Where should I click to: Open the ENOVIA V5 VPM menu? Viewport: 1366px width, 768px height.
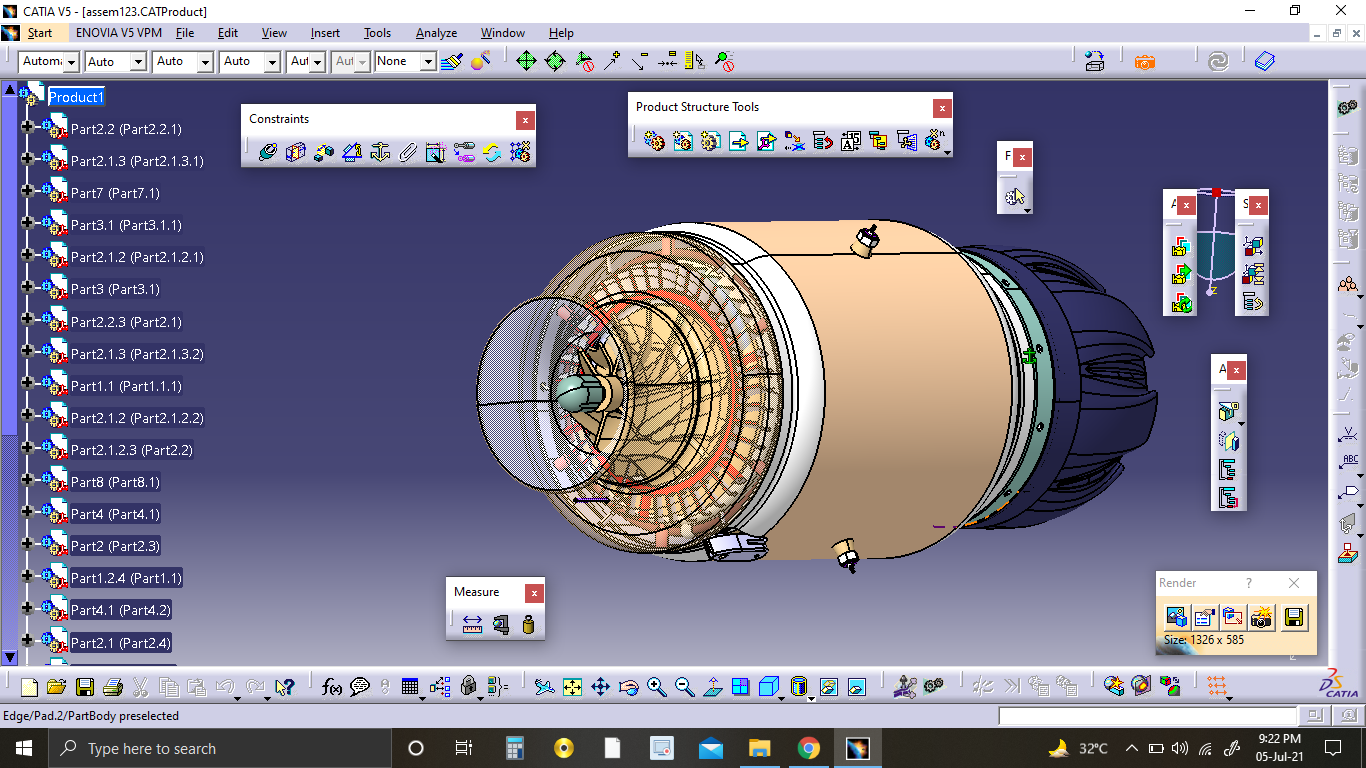click(x=119, y=33)
